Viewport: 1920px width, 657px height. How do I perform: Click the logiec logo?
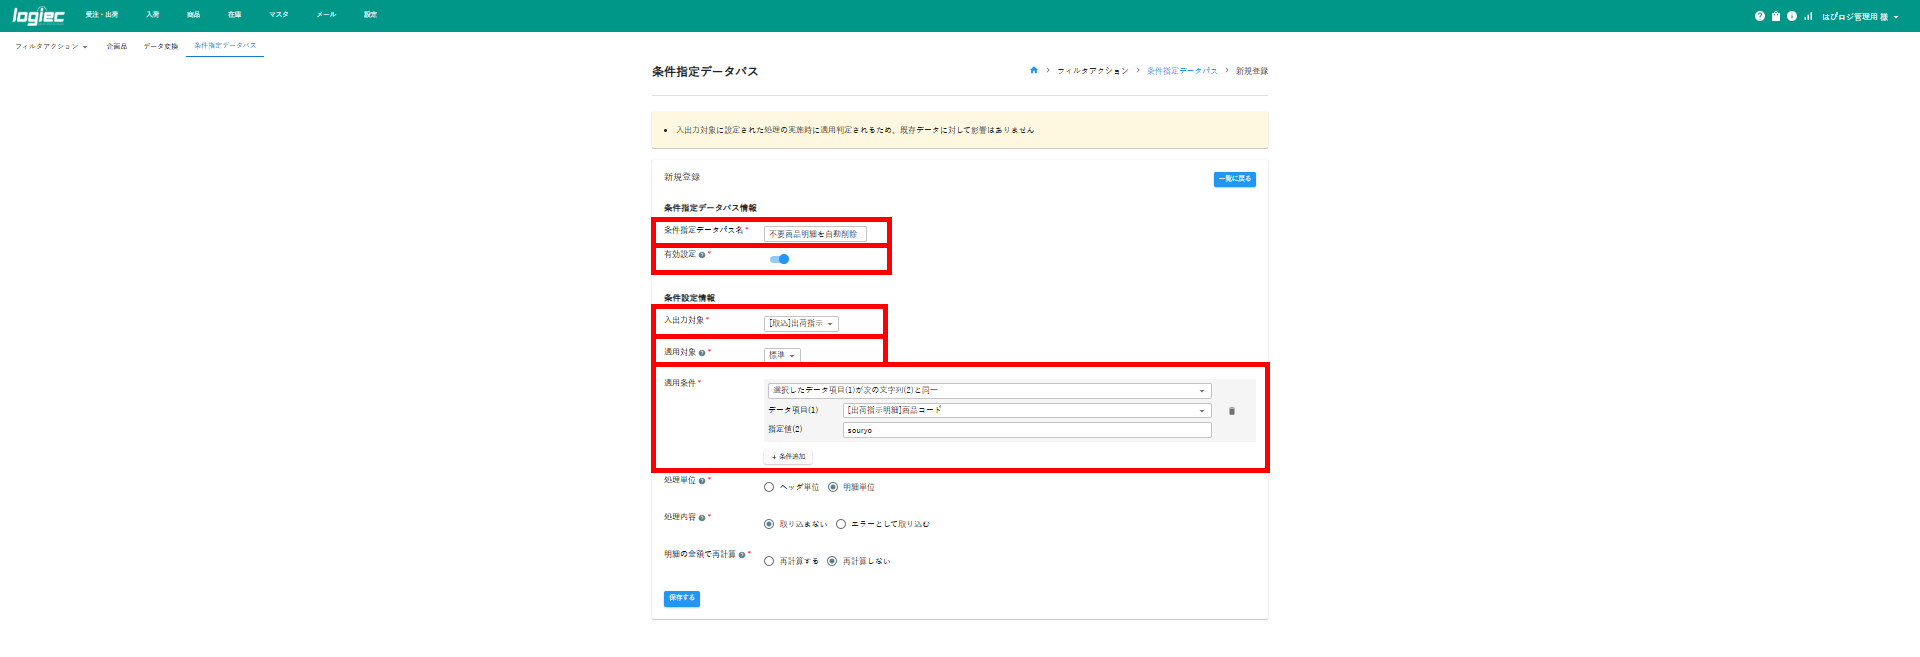(38, 16)
